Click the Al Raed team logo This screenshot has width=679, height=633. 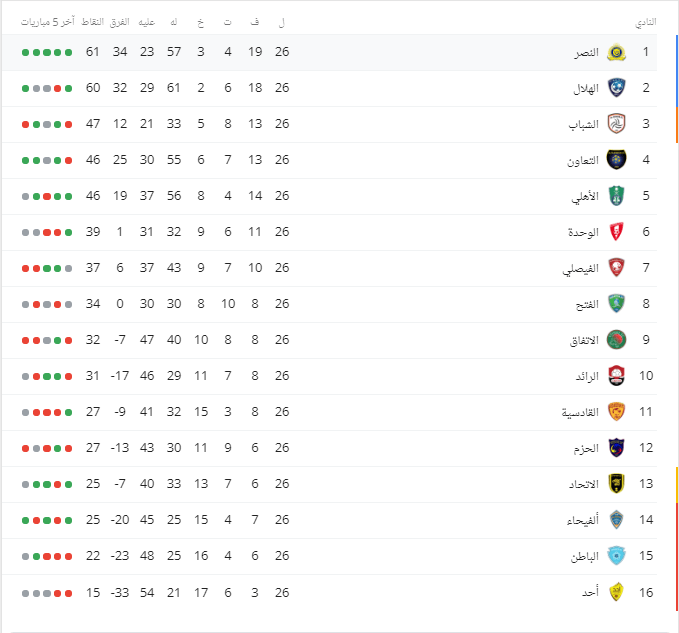tap(616, 376)
